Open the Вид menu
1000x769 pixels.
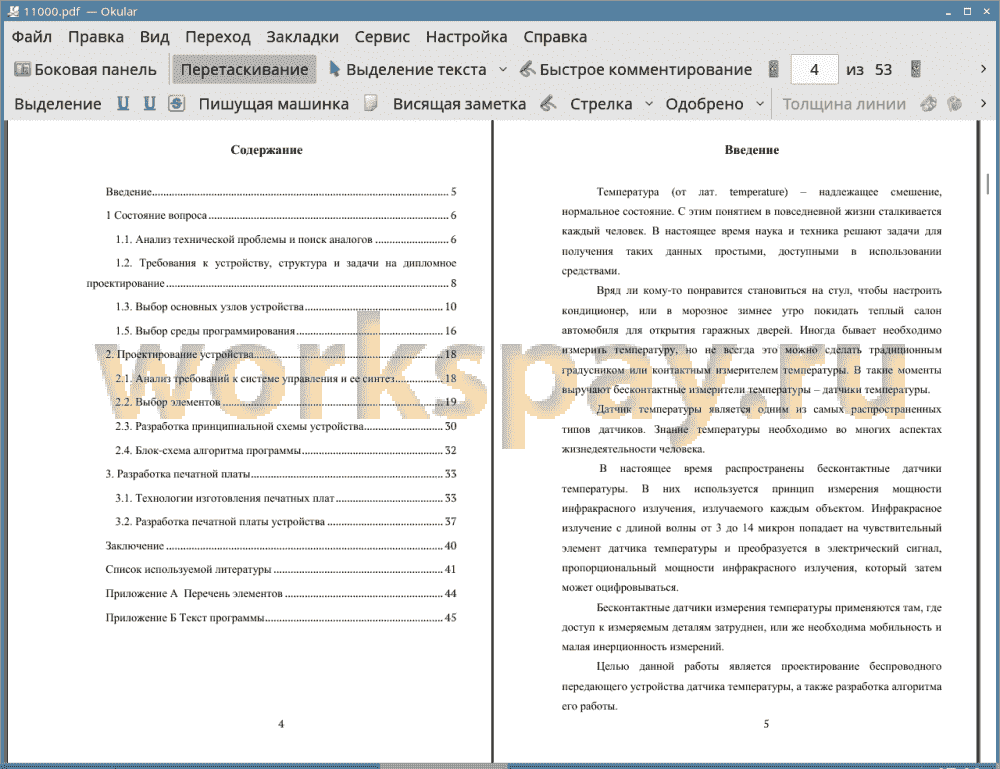[154, 37]
